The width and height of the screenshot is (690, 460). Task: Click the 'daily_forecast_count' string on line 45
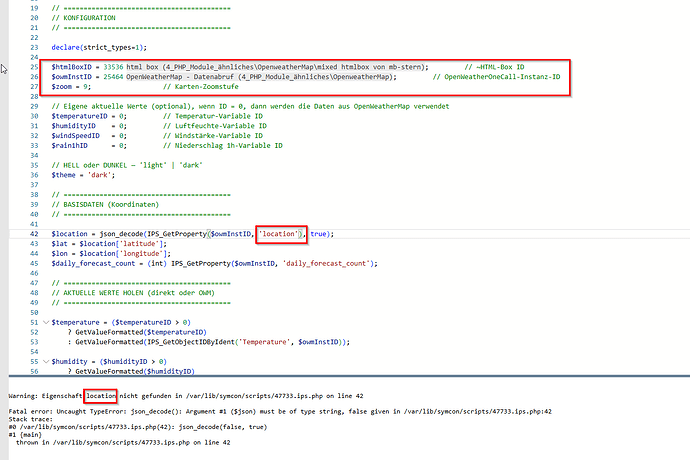click(332, 262)
